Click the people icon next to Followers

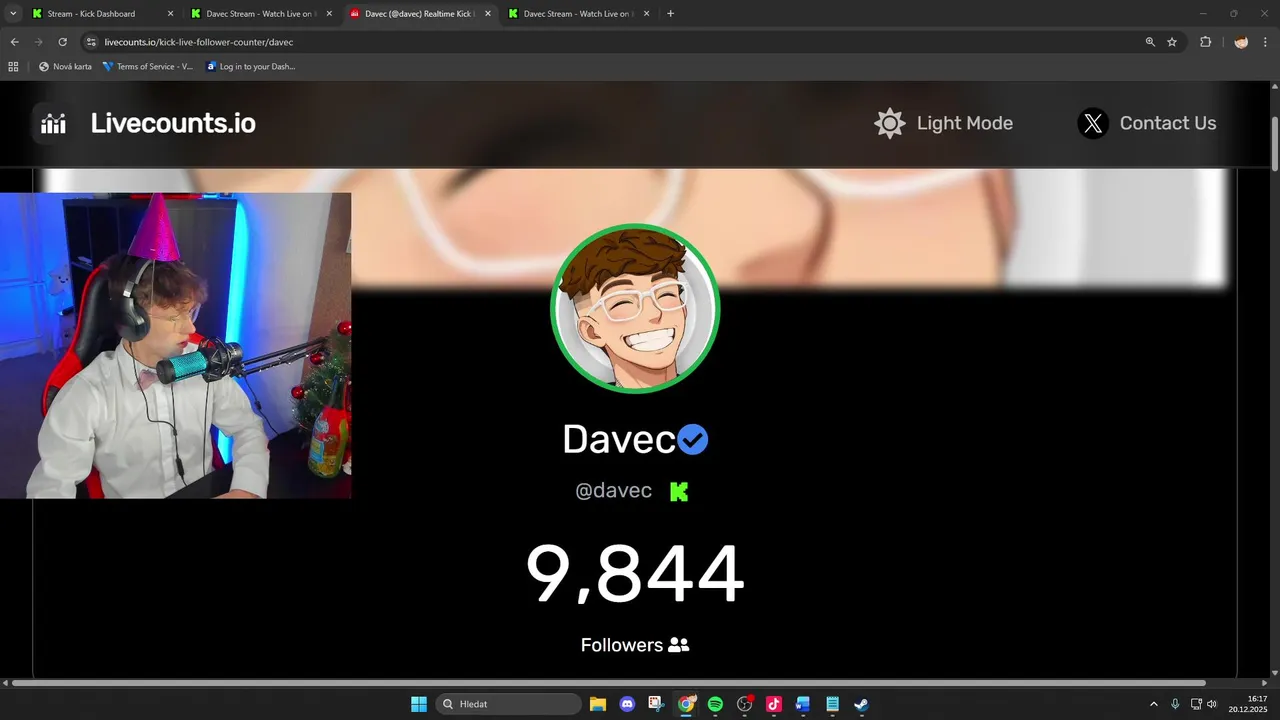point(679,645)
